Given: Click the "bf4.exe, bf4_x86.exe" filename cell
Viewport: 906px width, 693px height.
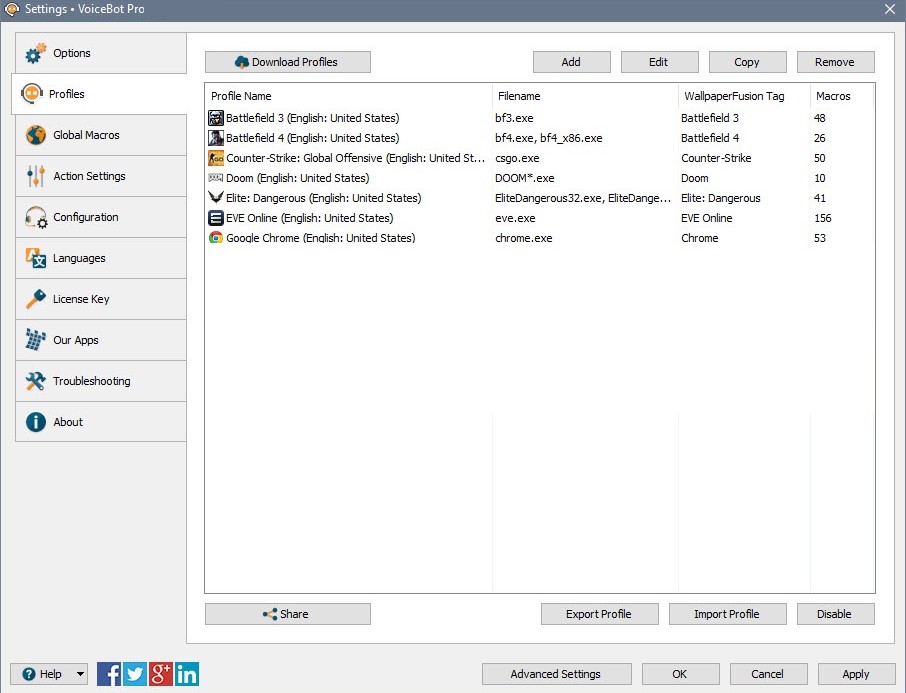Looking at the screenshot, I should tap(548, 138).
